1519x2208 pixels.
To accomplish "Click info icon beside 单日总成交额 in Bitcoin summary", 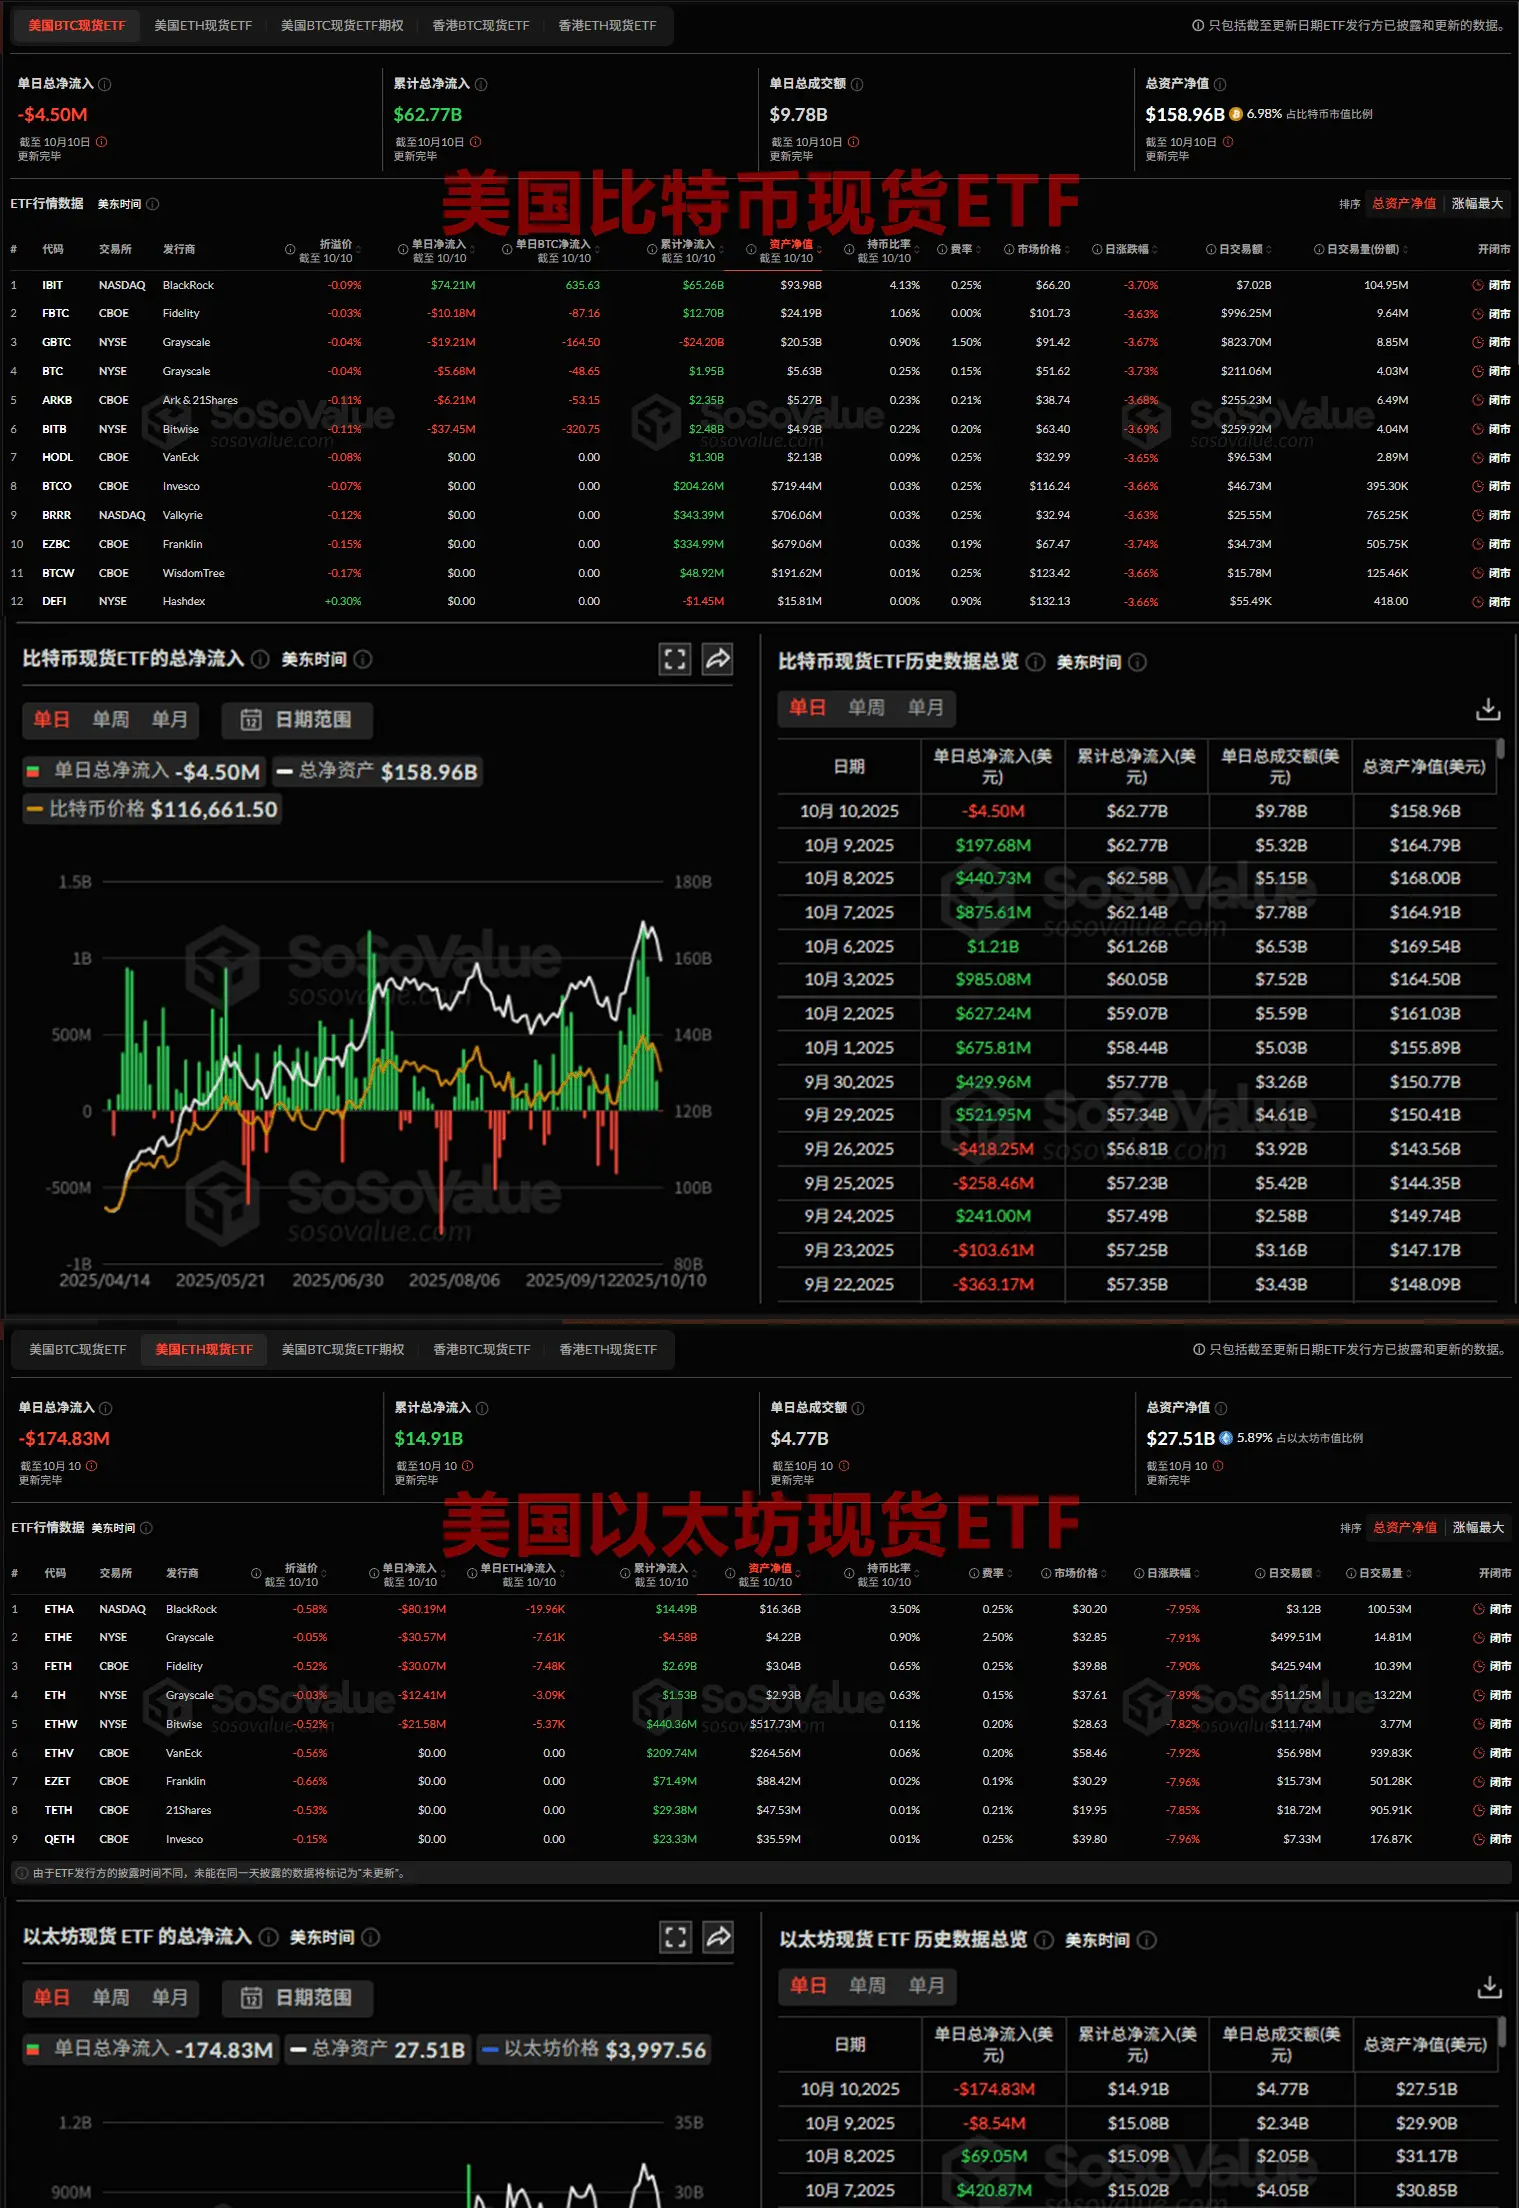I will click(857, 84).
